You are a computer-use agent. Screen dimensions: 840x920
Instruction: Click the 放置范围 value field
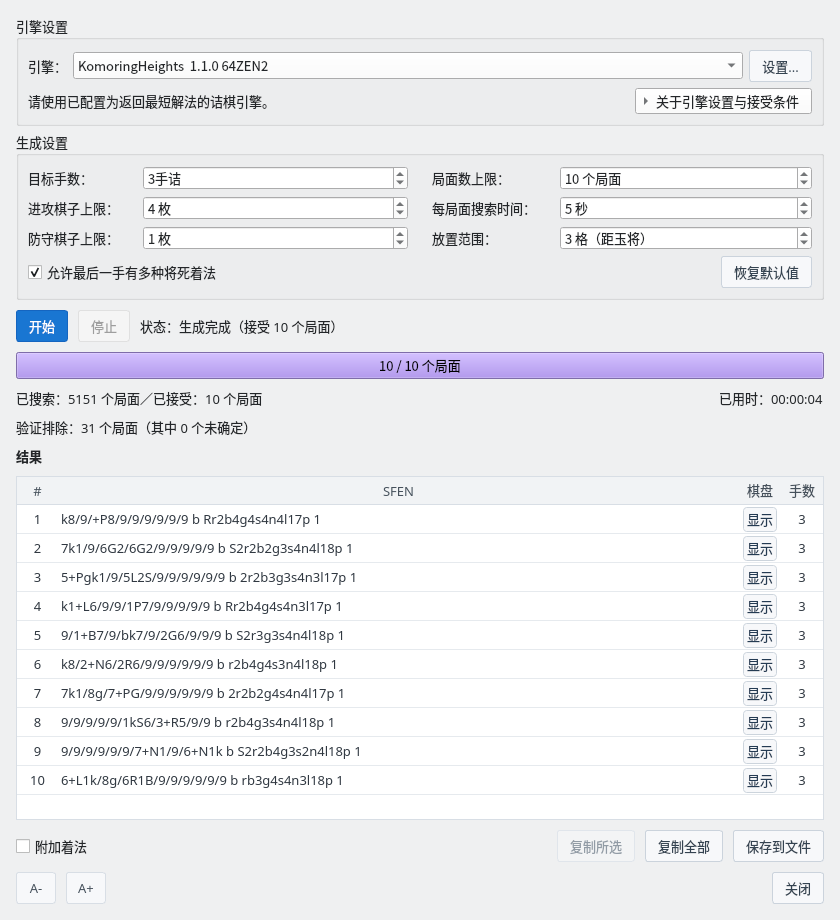[679, 239]
